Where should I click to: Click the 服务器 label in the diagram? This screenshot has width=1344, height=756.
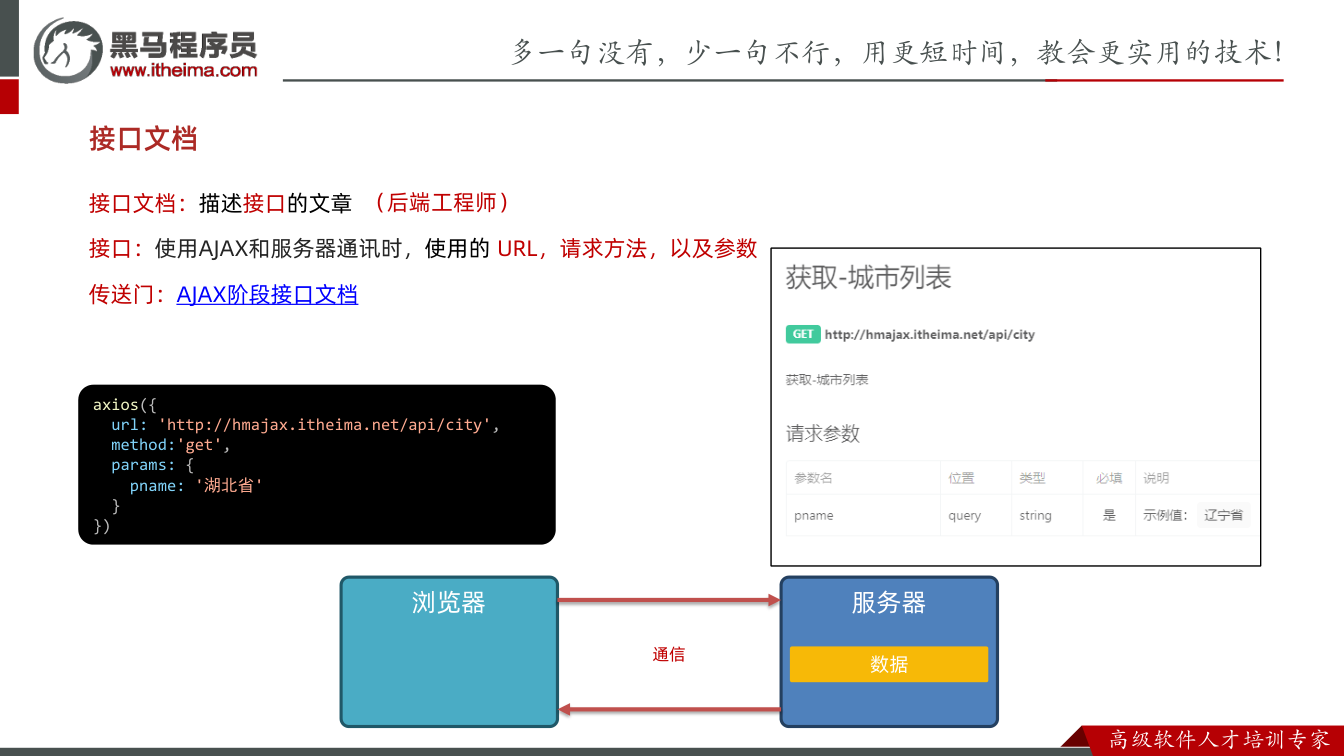pos(889,603)
